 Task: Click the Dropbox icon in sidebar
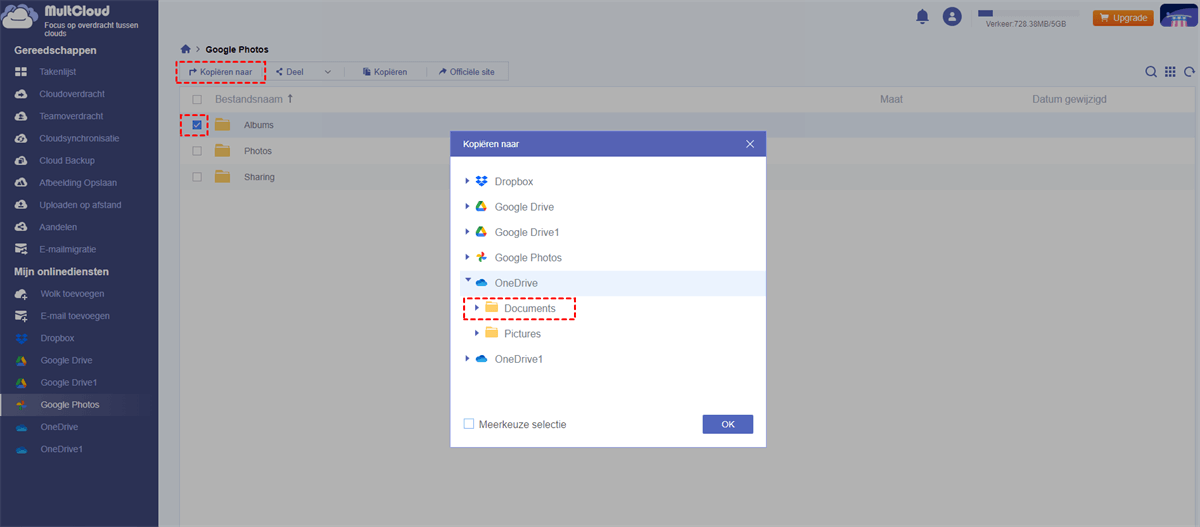[20, 338]
